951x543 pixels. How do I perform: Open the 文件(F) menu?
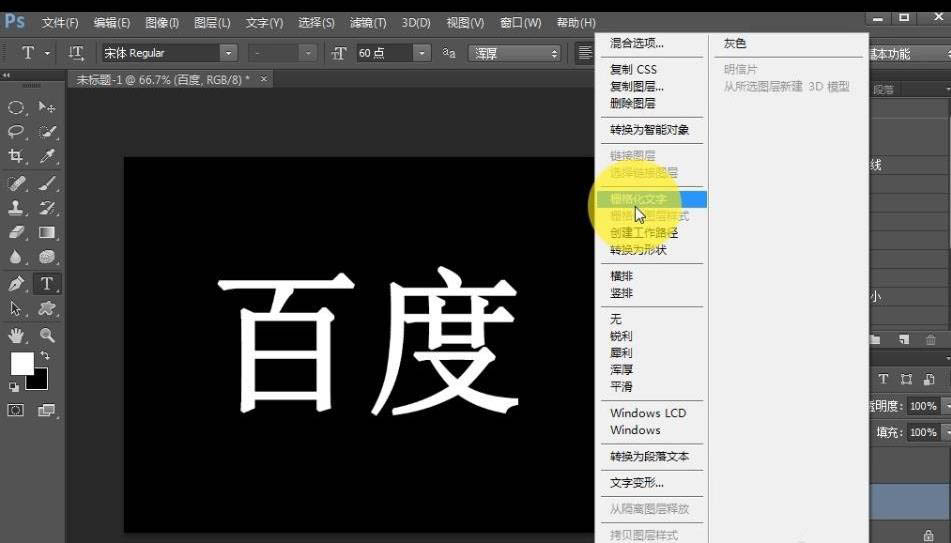click(x=60, y=23)
